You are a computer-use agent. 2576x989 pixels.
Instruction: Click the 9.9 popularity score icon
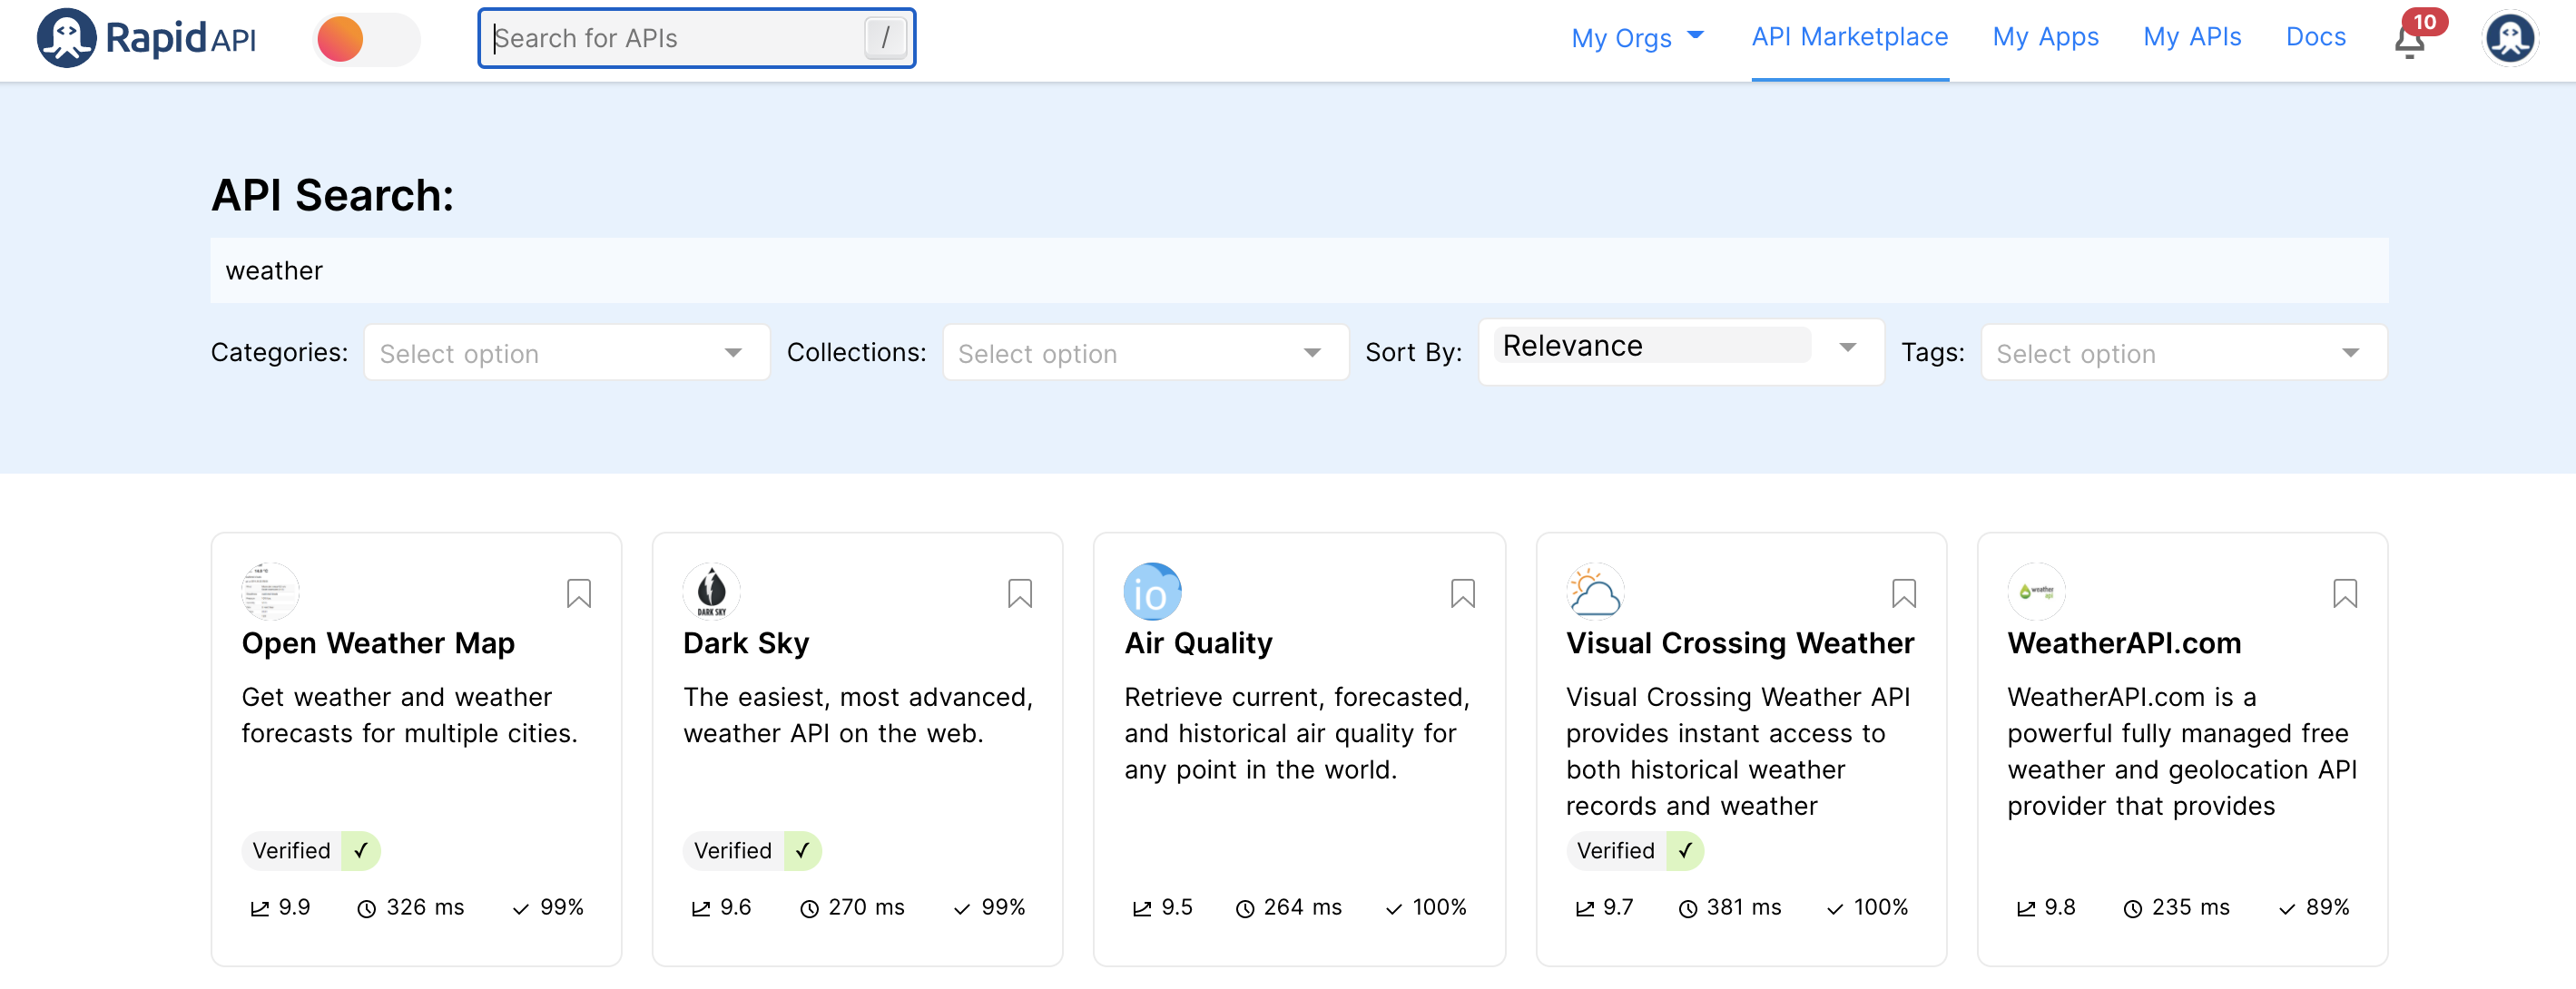[259, 908]
